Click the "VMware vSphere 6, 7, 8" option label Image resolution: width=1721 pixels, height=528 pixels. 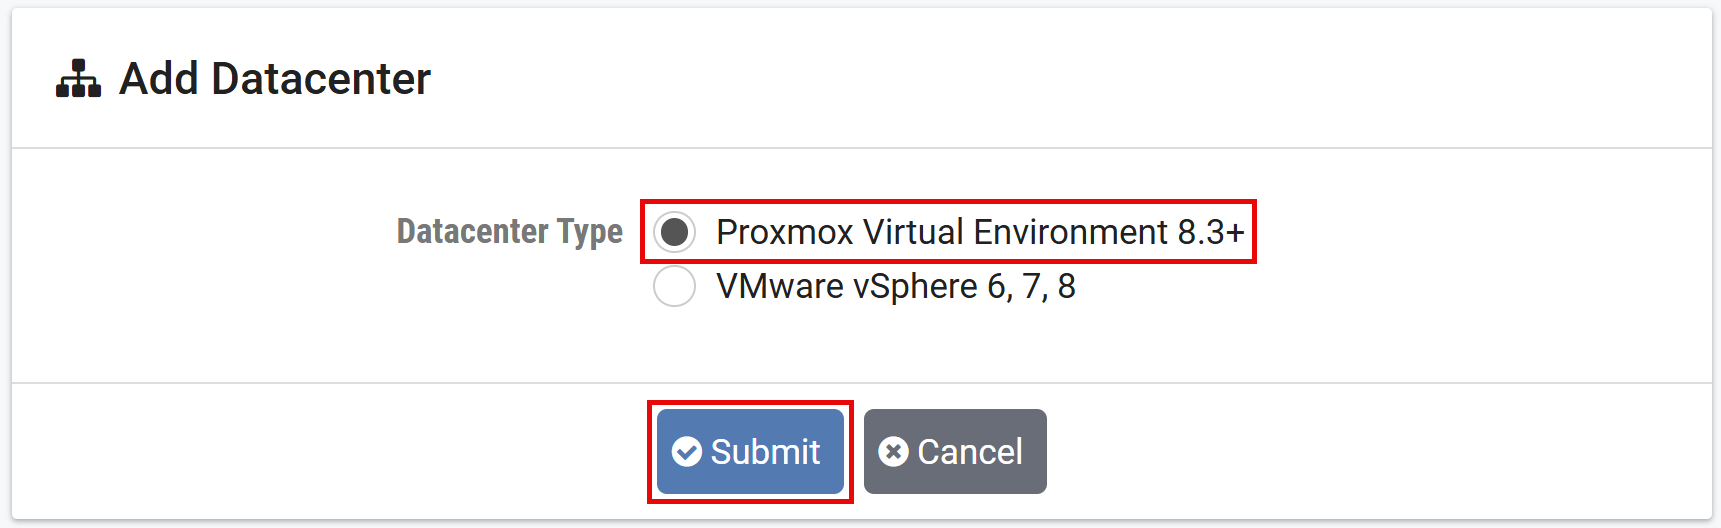point(896,287)
